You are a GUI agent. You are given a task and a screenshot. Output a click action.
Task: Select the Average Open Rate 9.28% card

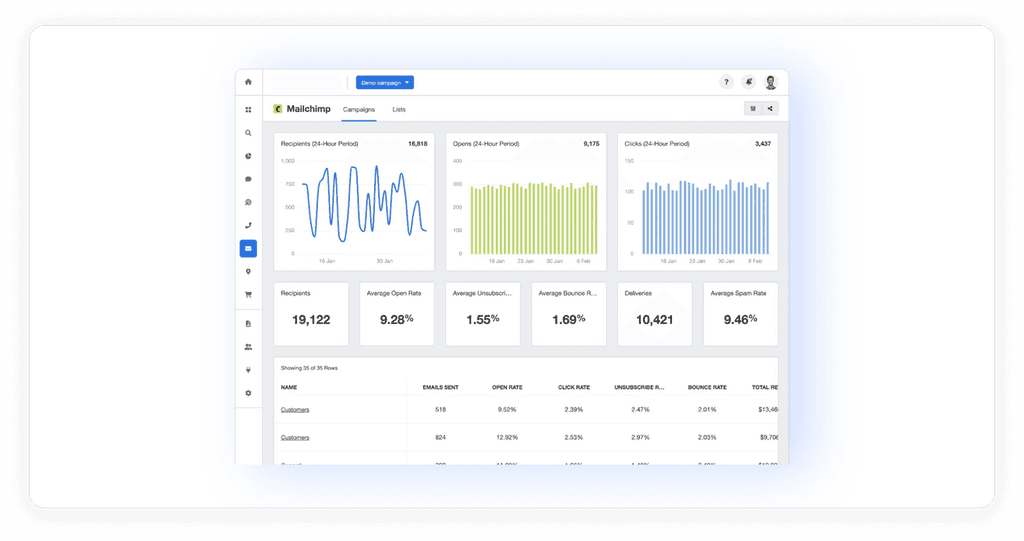(397, 314)
